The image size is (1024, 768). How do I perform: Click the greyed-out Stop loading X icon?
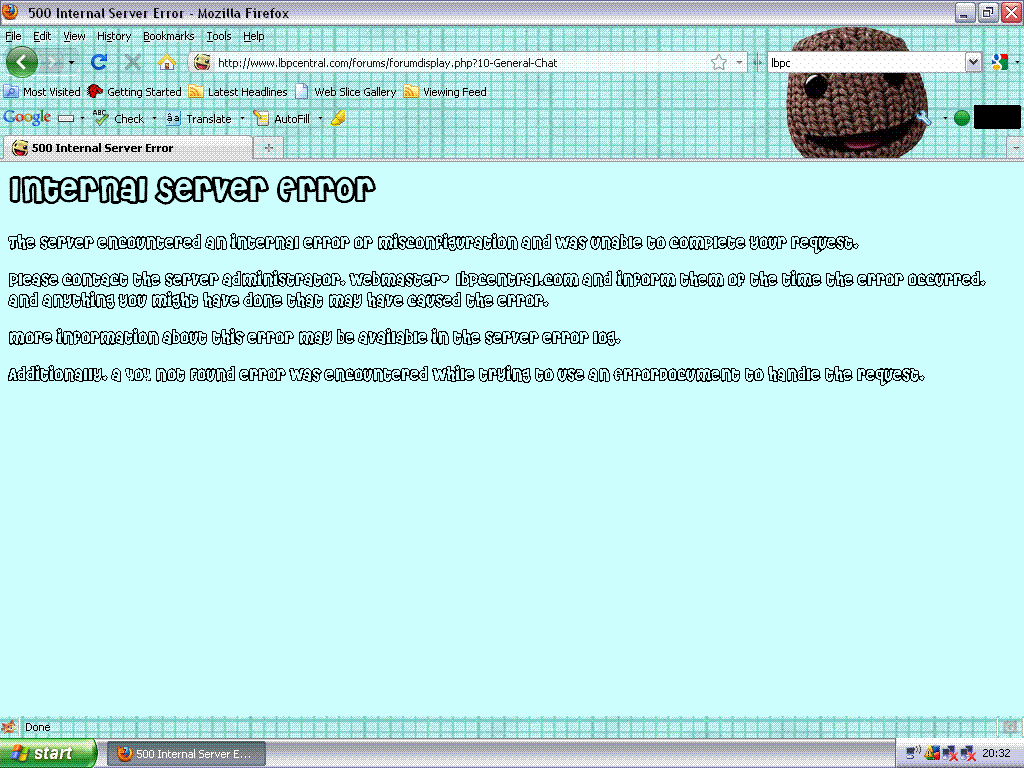133,62
